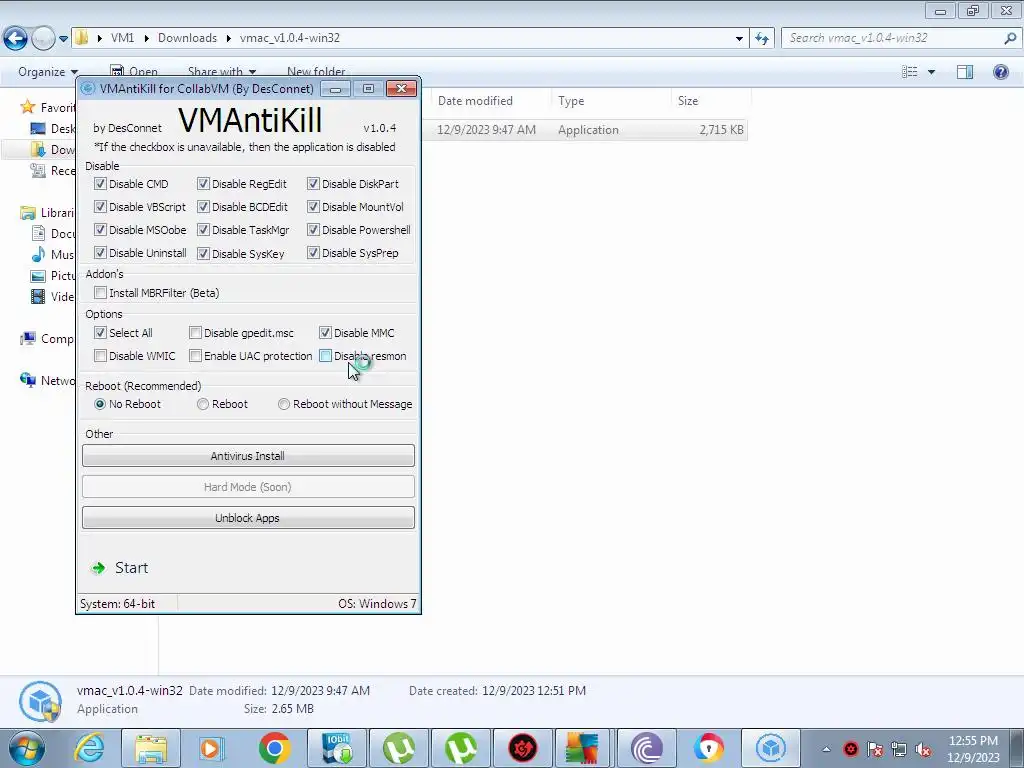Open Recent Pages arrow next to Forward
The height and width of the screenshot is (768, 1024).
tap(63, 39)
